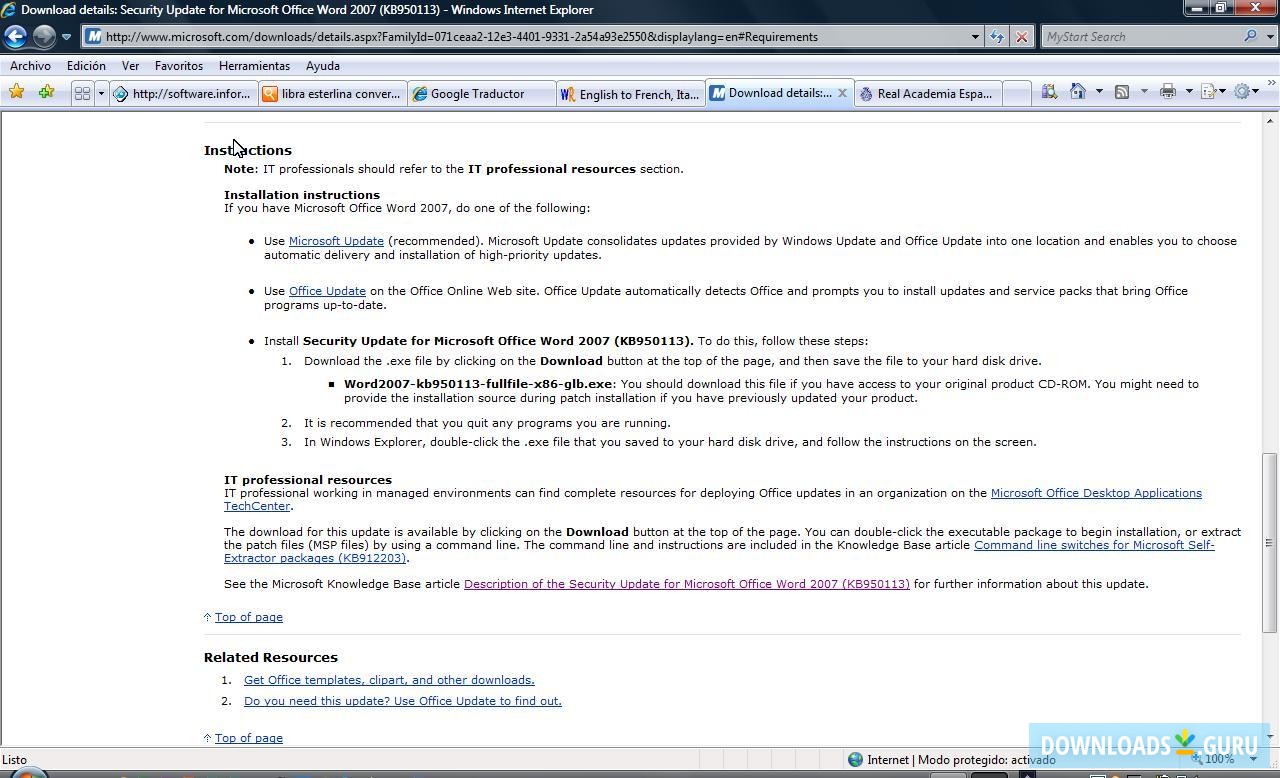Expand the address bar history dropdown
The height and width of the screenshot is (778, 1280).
pos(975,37)
